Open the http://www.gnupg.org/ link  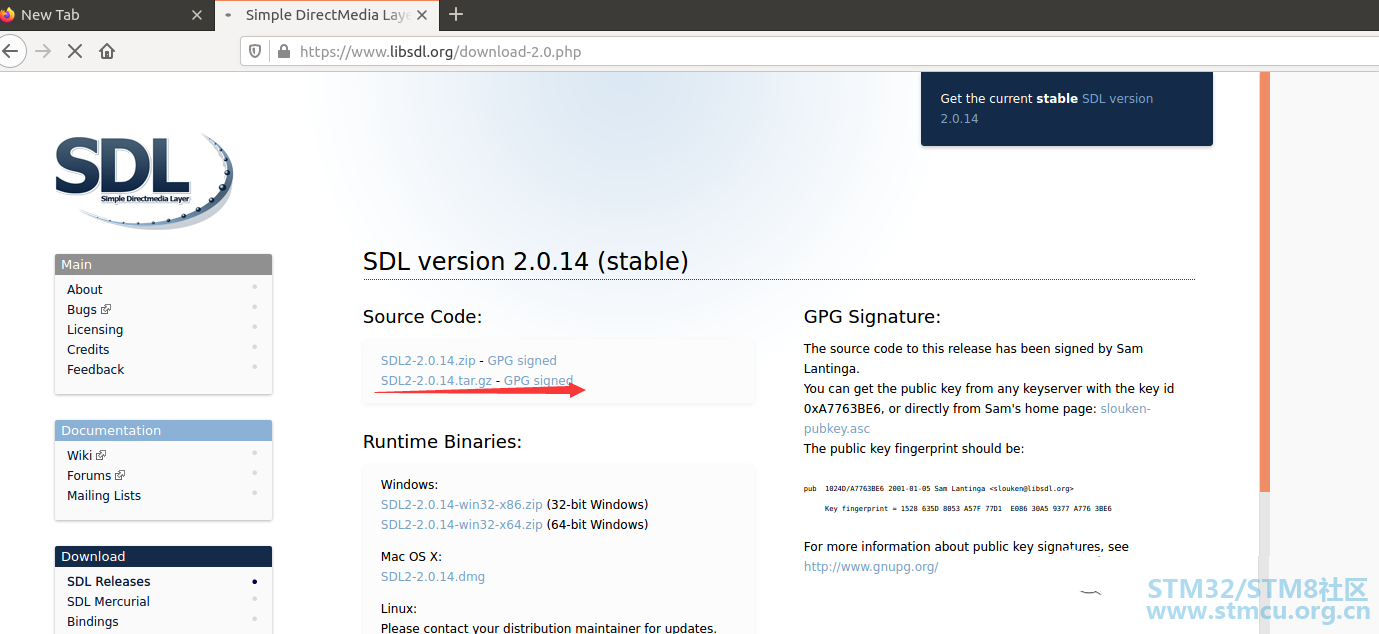pos(871,566)
